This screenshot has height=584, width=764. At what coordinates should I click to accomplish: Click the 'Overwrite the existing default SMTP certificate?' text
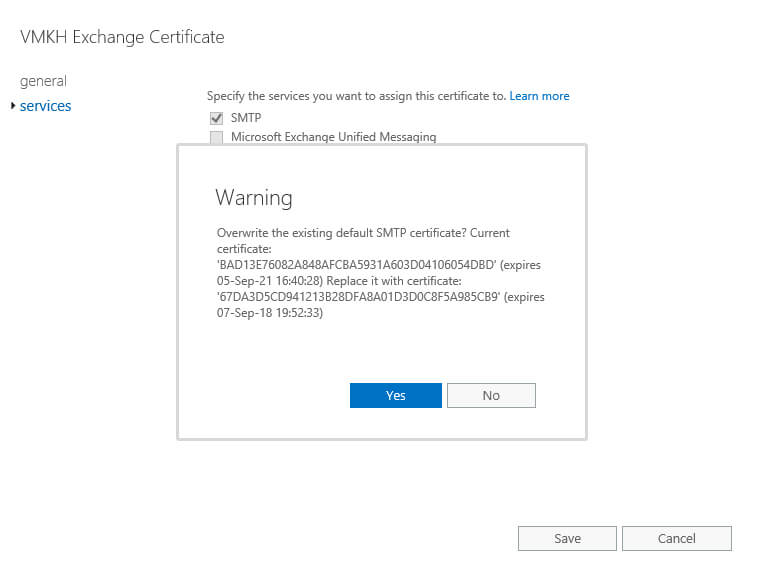coord(342,233)
